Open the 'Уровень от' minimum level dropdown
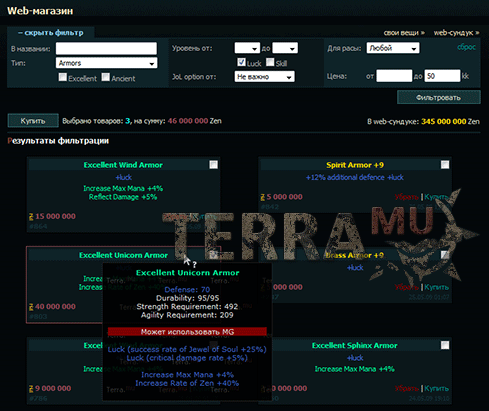Image resolution: width=489 pixels, height=411 pixels. [x=247, y=48]
